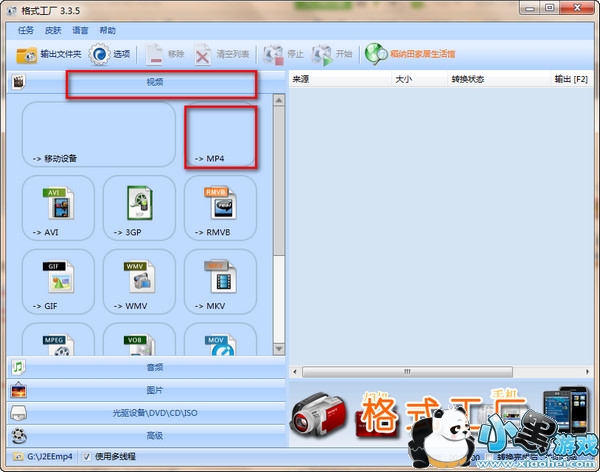Image resolution: width=600 pixels, height=472 pixels.
Task: Click the 开始 start button
Action: tap(332, 54)
